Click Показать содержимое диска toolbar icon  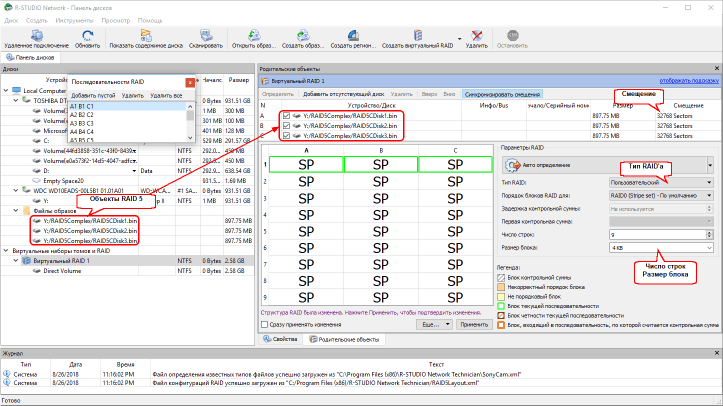coord(146,35)
